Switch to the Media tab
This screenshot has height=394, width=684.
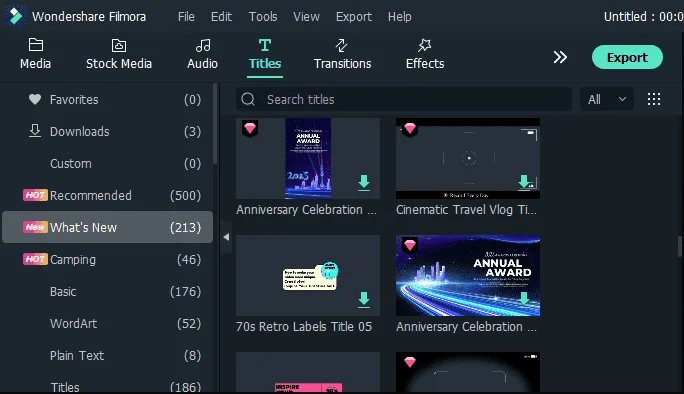[x=35, y=54]
